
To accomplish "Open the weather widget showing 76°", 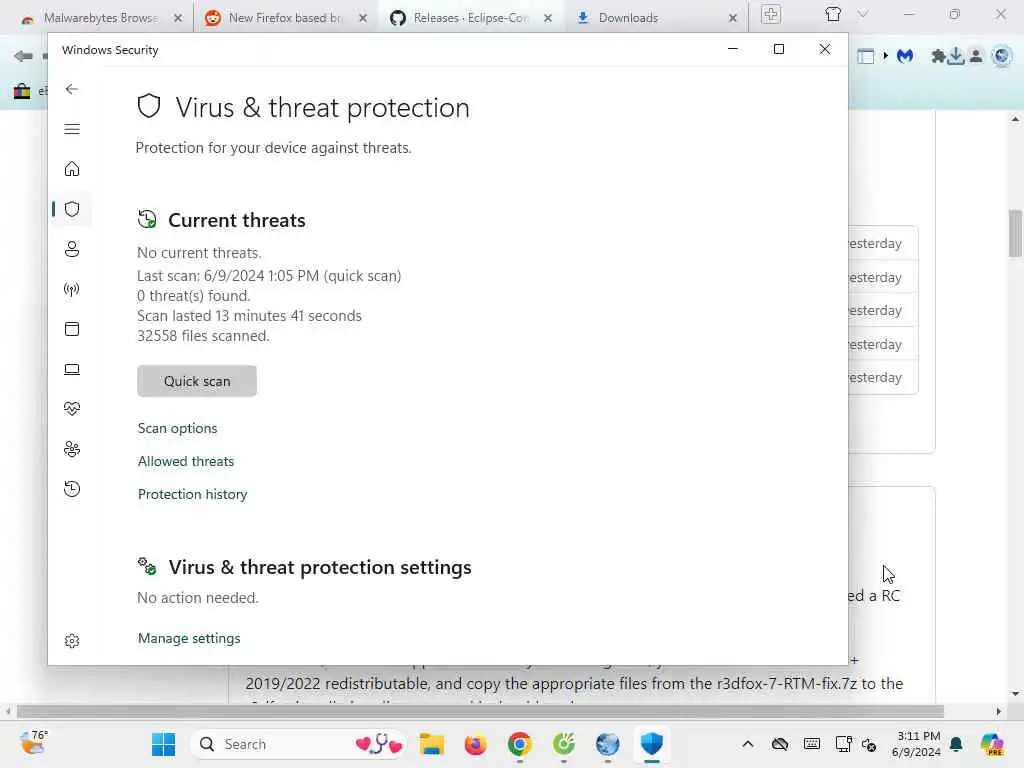I will click(x=33, y=743).
